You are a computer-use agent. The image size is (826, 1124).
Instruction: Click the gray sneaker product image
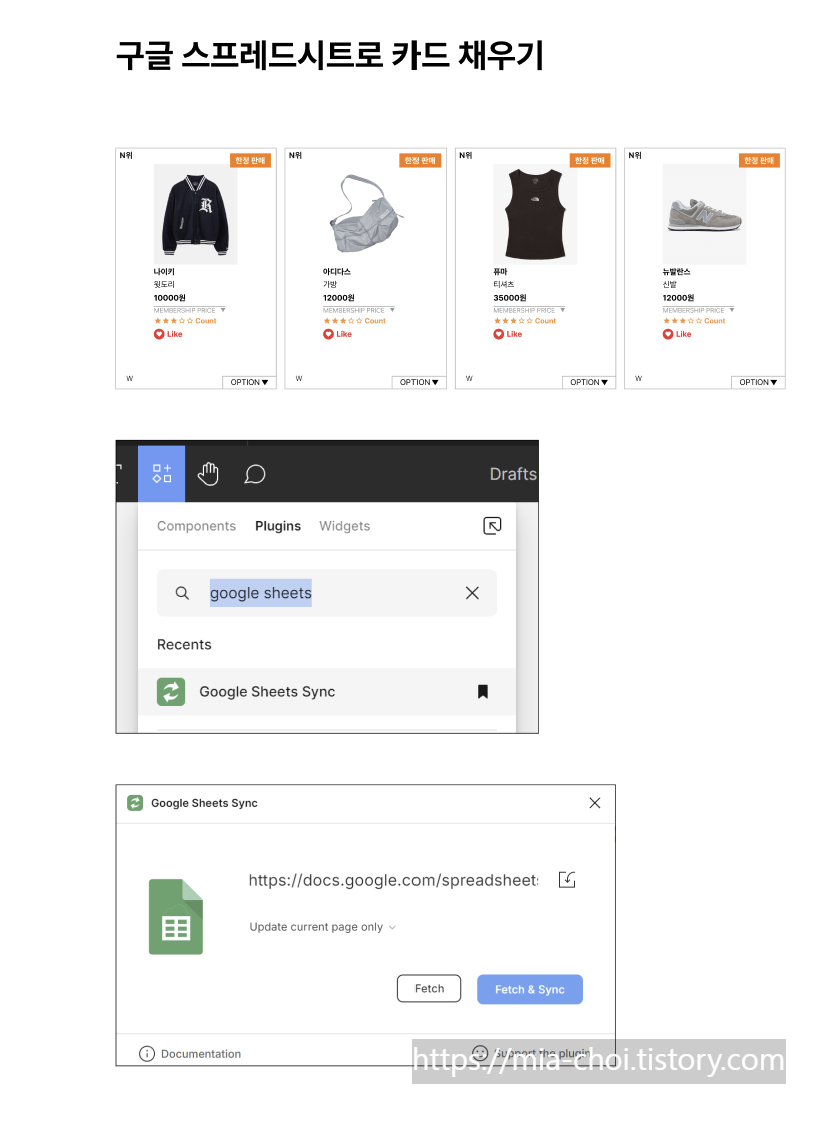pyautogui.click(x=704, y=214)
